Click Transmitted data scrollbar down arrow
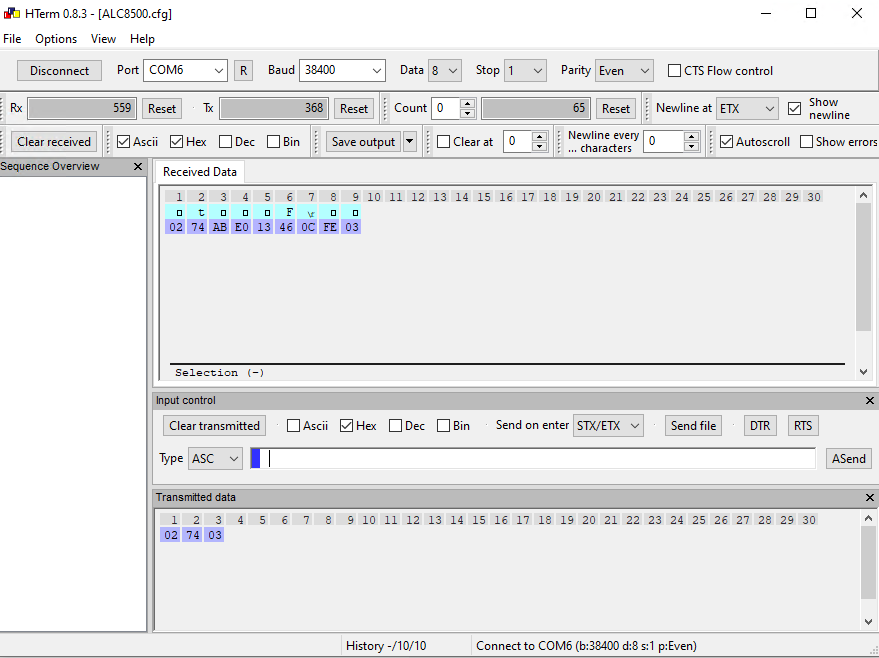Viewport: 879px width, 658px height. point(868,622)
